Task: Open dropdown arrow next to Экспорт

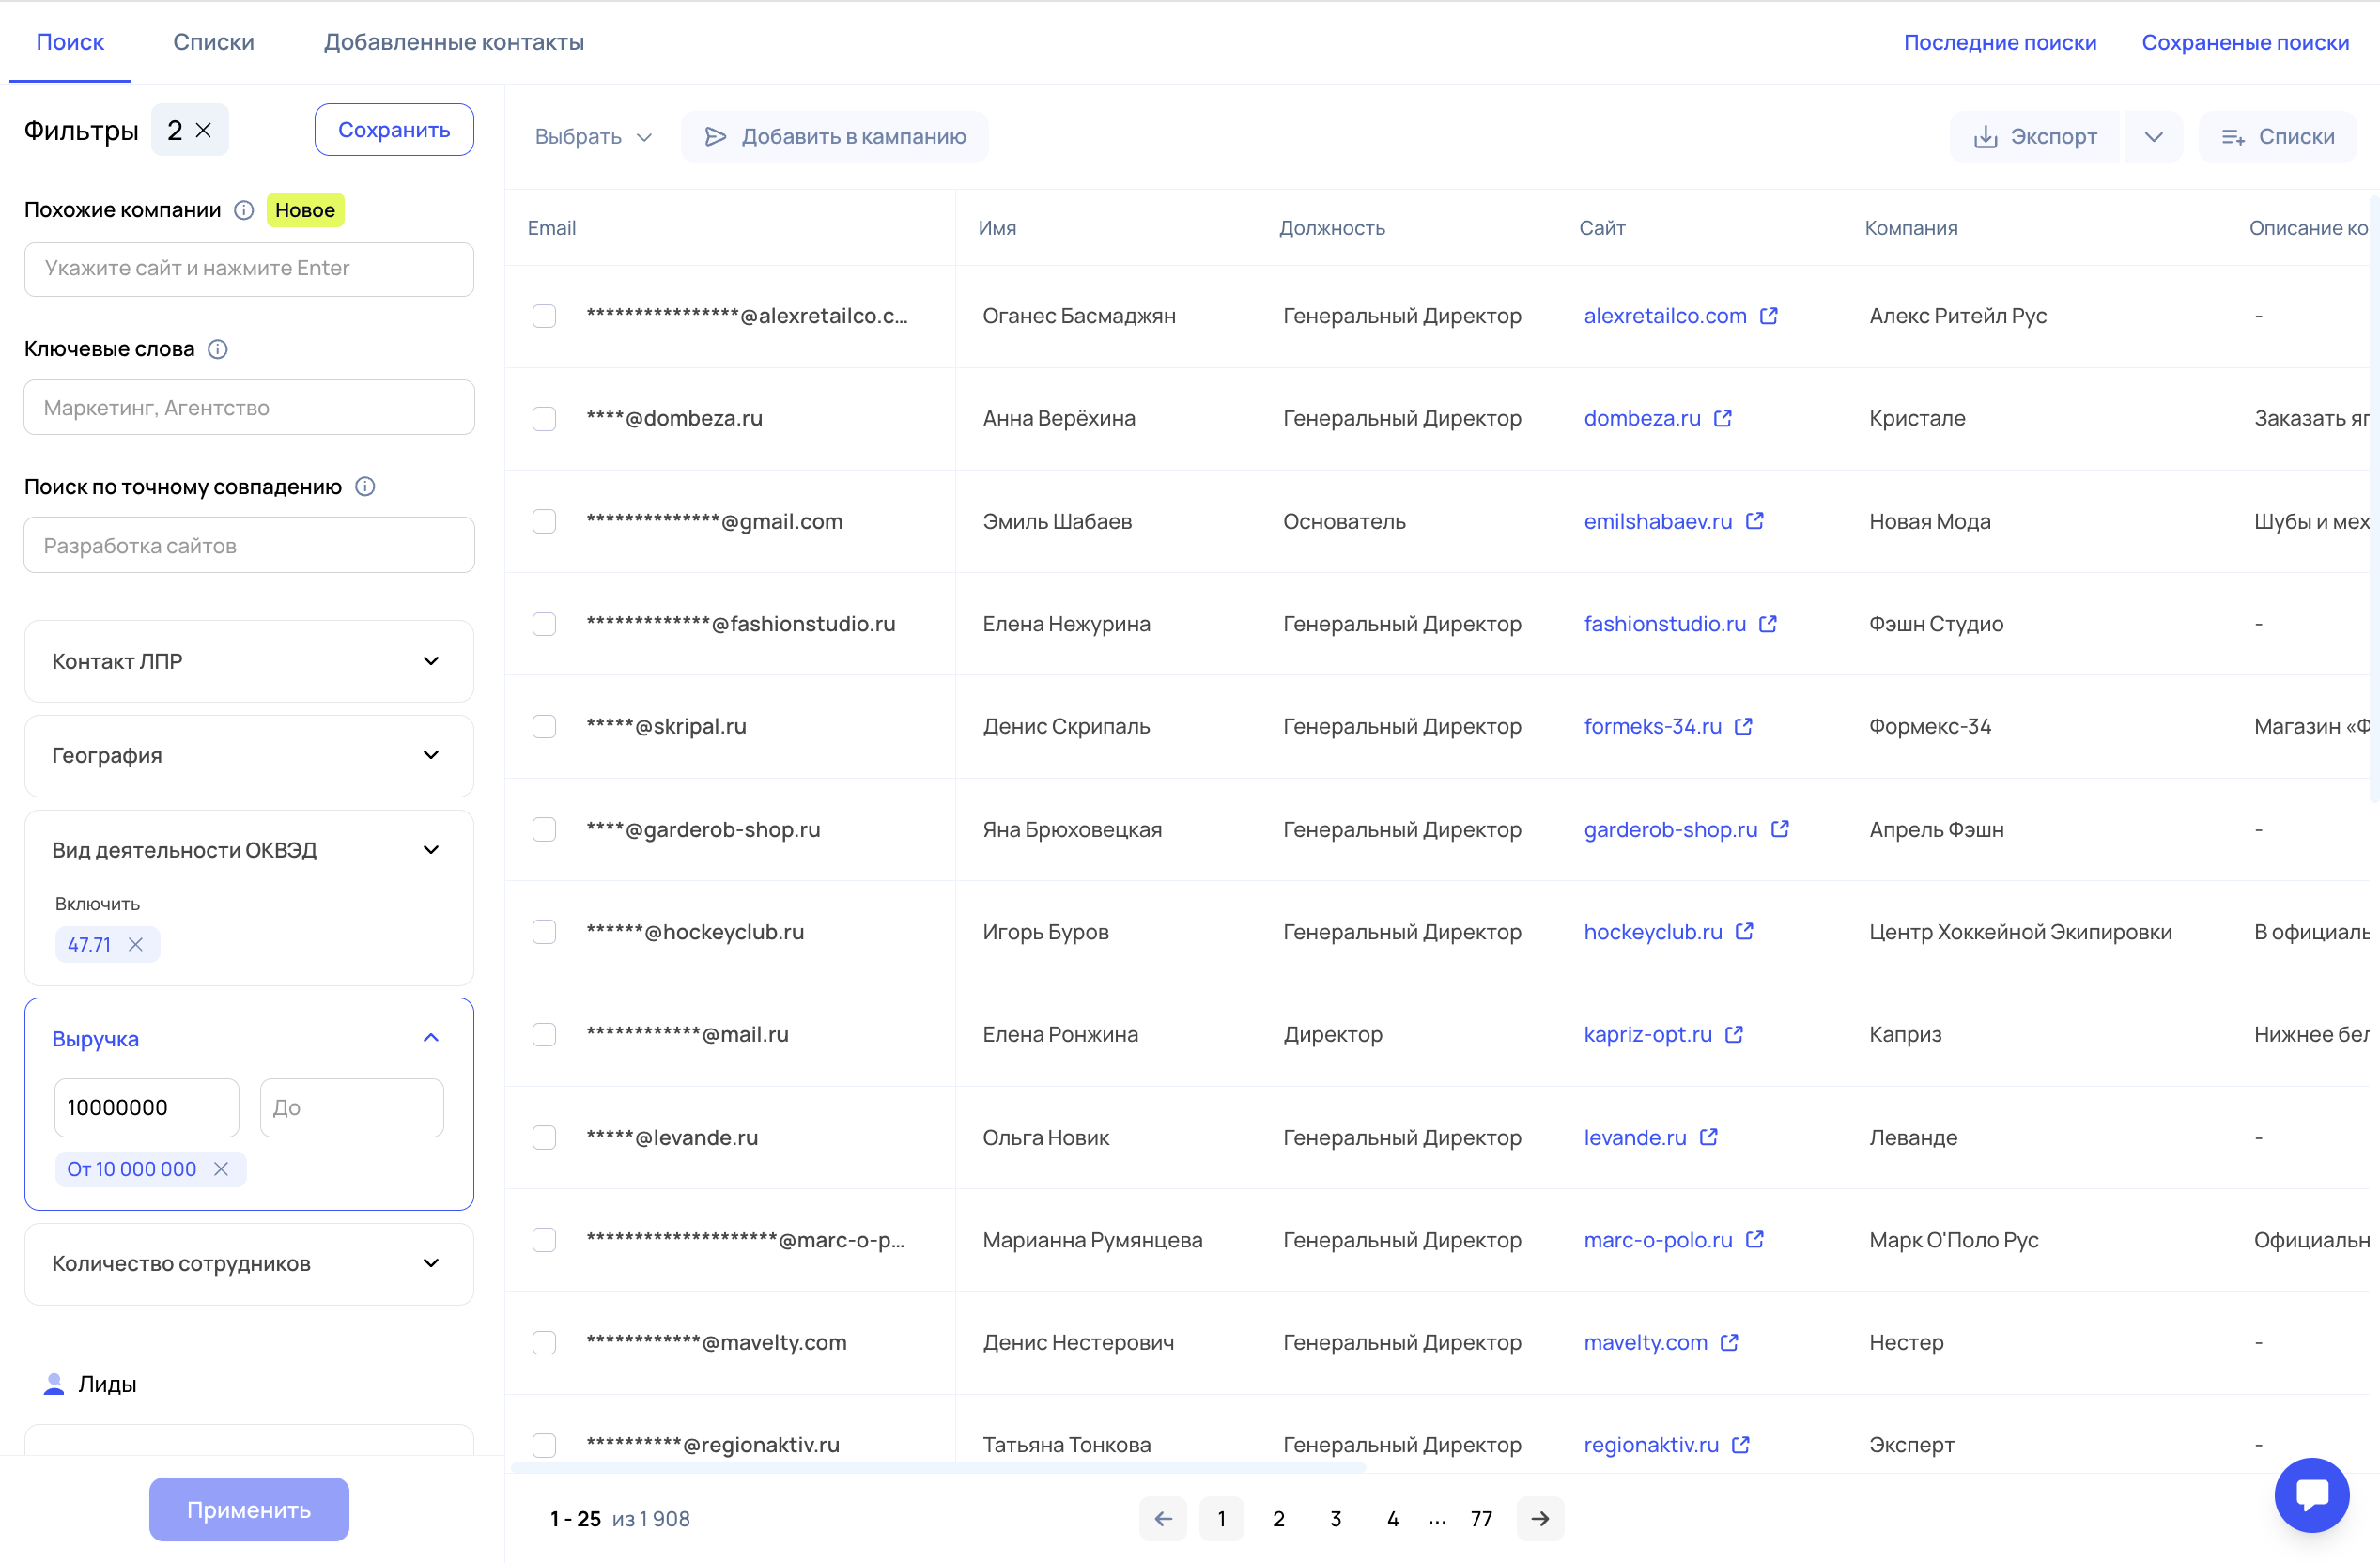Action: pos(2153,137)
